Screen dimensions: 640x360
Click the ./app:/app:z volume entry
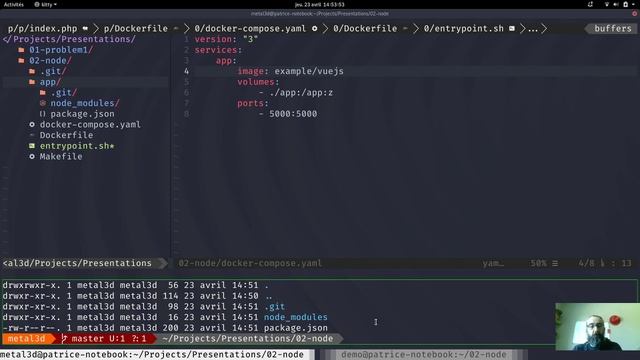(x=301, y=92)
